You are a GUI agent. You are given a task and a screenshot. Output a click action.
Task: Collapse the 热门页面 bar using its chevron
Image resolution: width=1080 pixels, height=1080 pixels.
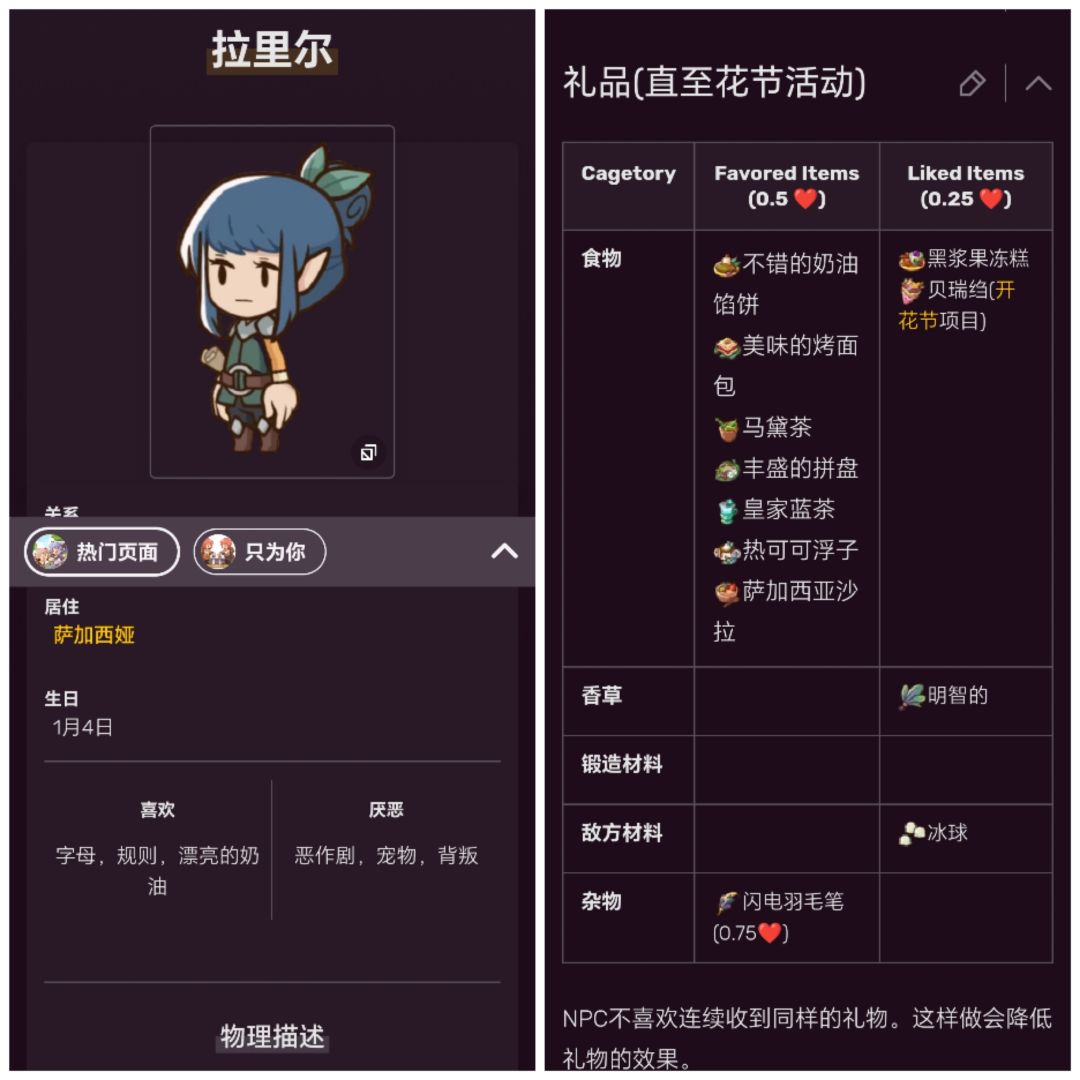(504, 551)
